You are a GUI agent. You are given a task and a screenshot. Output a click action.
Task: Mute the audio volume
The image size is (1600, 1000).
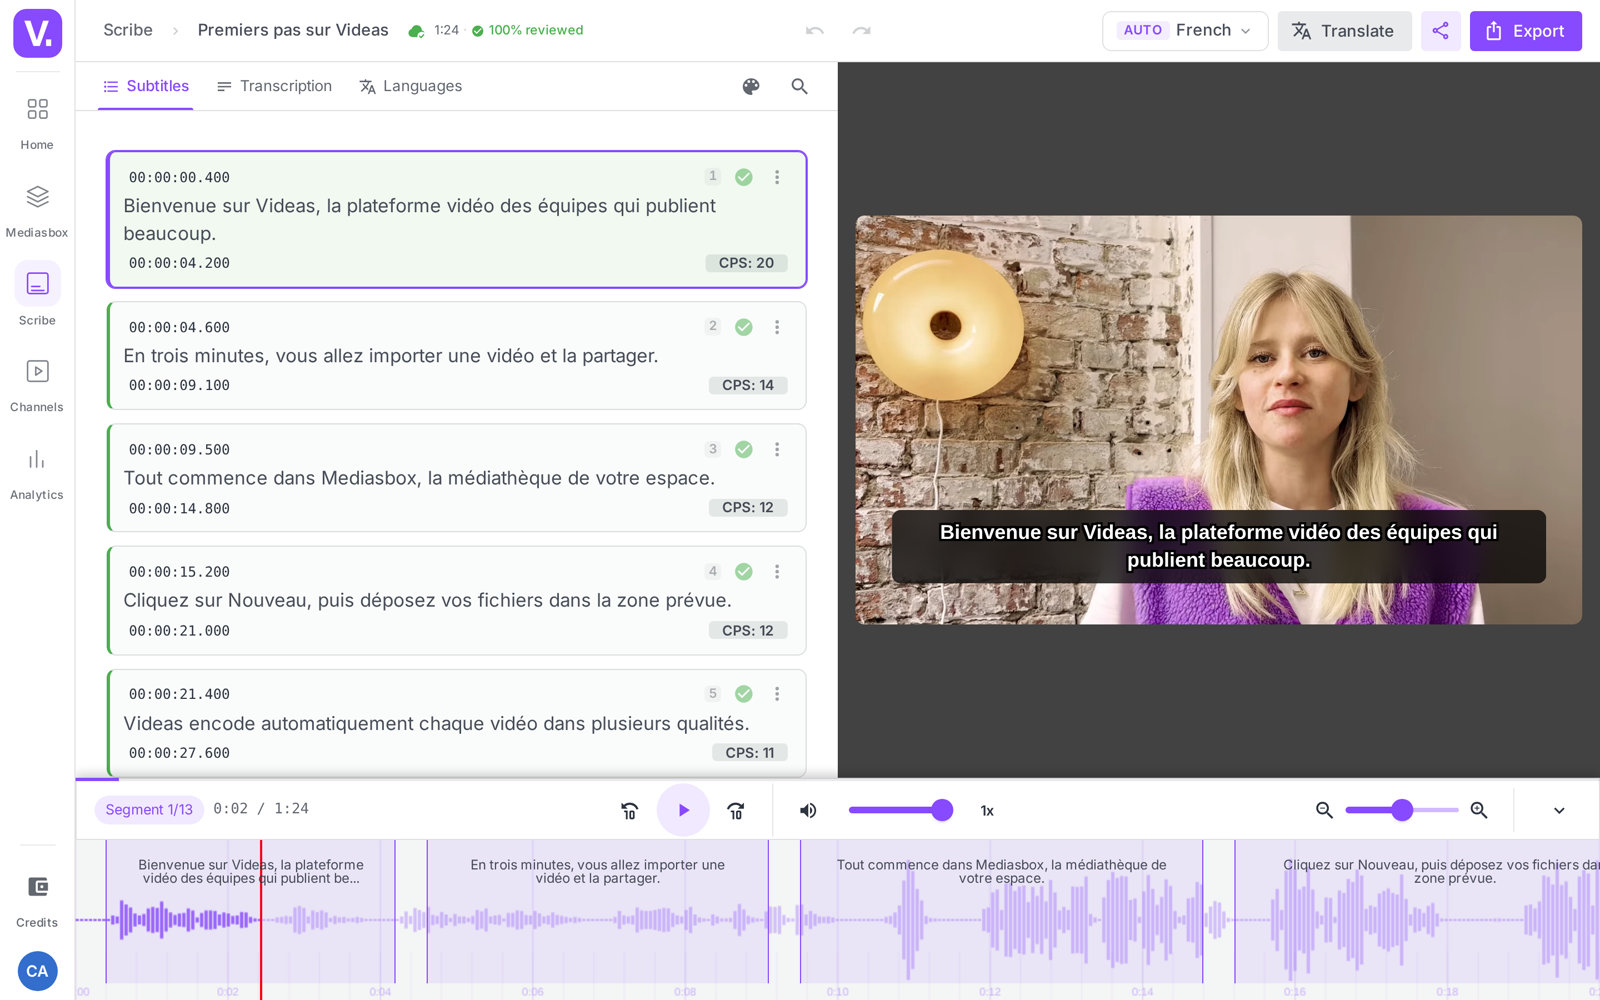tap(808, 810)
